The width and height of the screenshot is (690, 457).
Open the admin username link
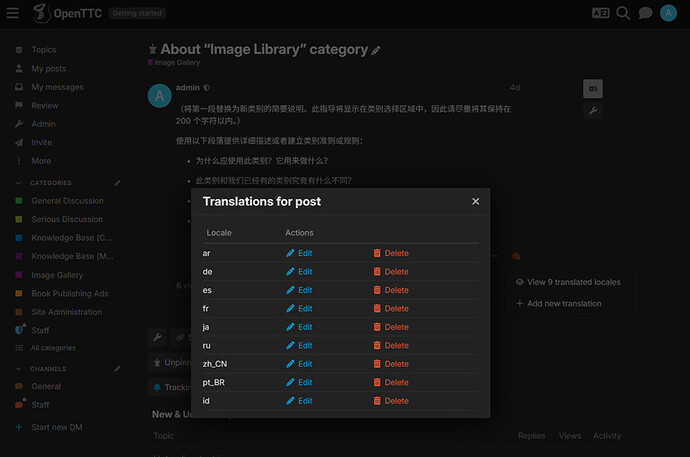point(187,88)
